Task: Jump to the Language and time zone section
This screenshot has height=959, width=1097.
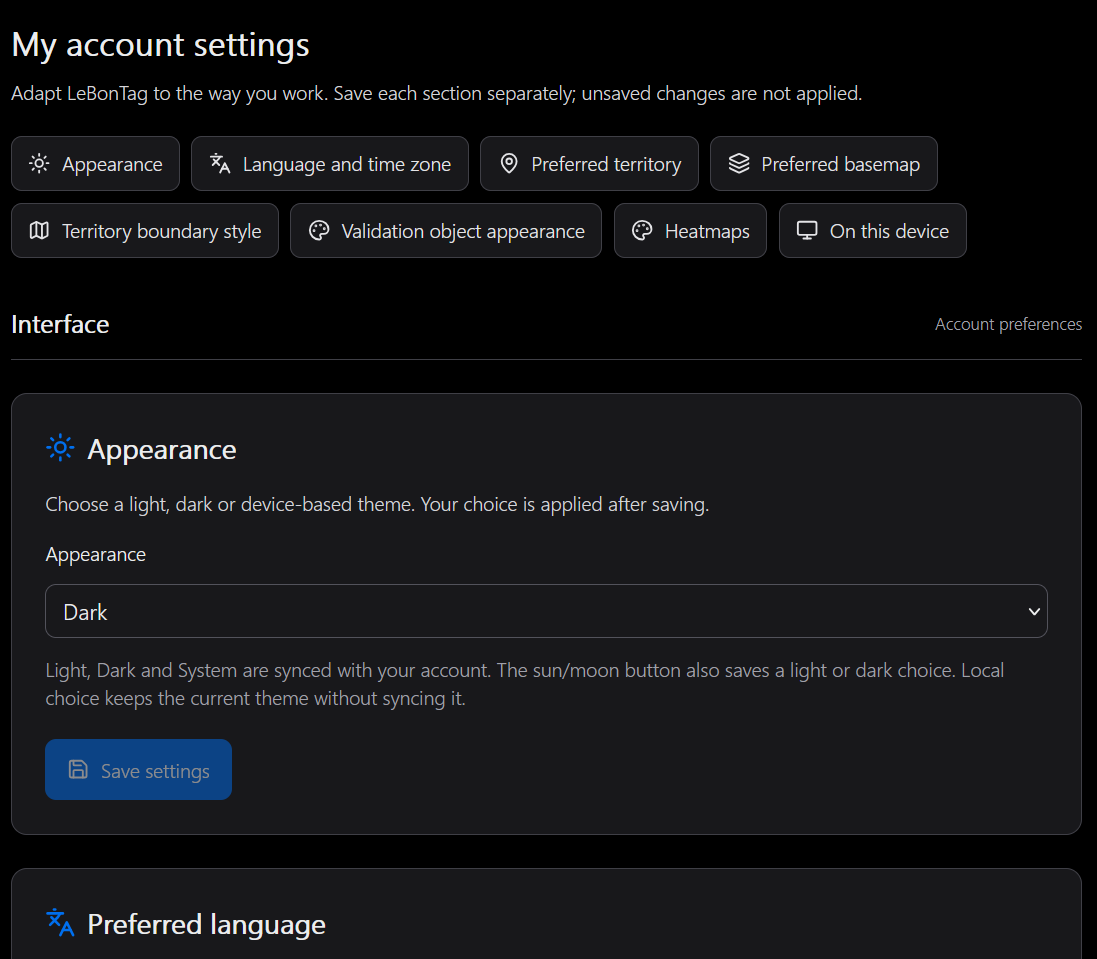Action: [x=330, y=164]
